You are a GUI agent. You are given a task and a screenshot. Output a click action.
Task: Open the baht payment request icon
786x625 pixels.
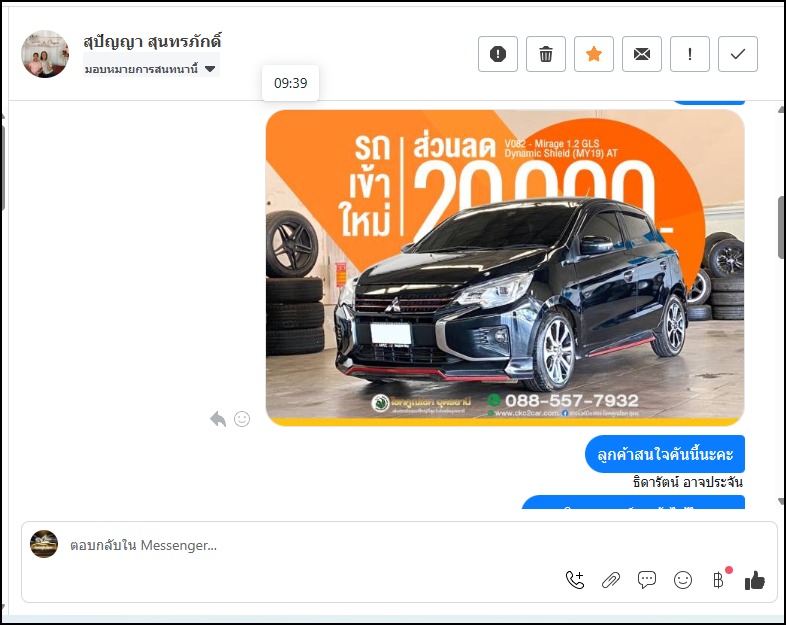pos(719,579)
